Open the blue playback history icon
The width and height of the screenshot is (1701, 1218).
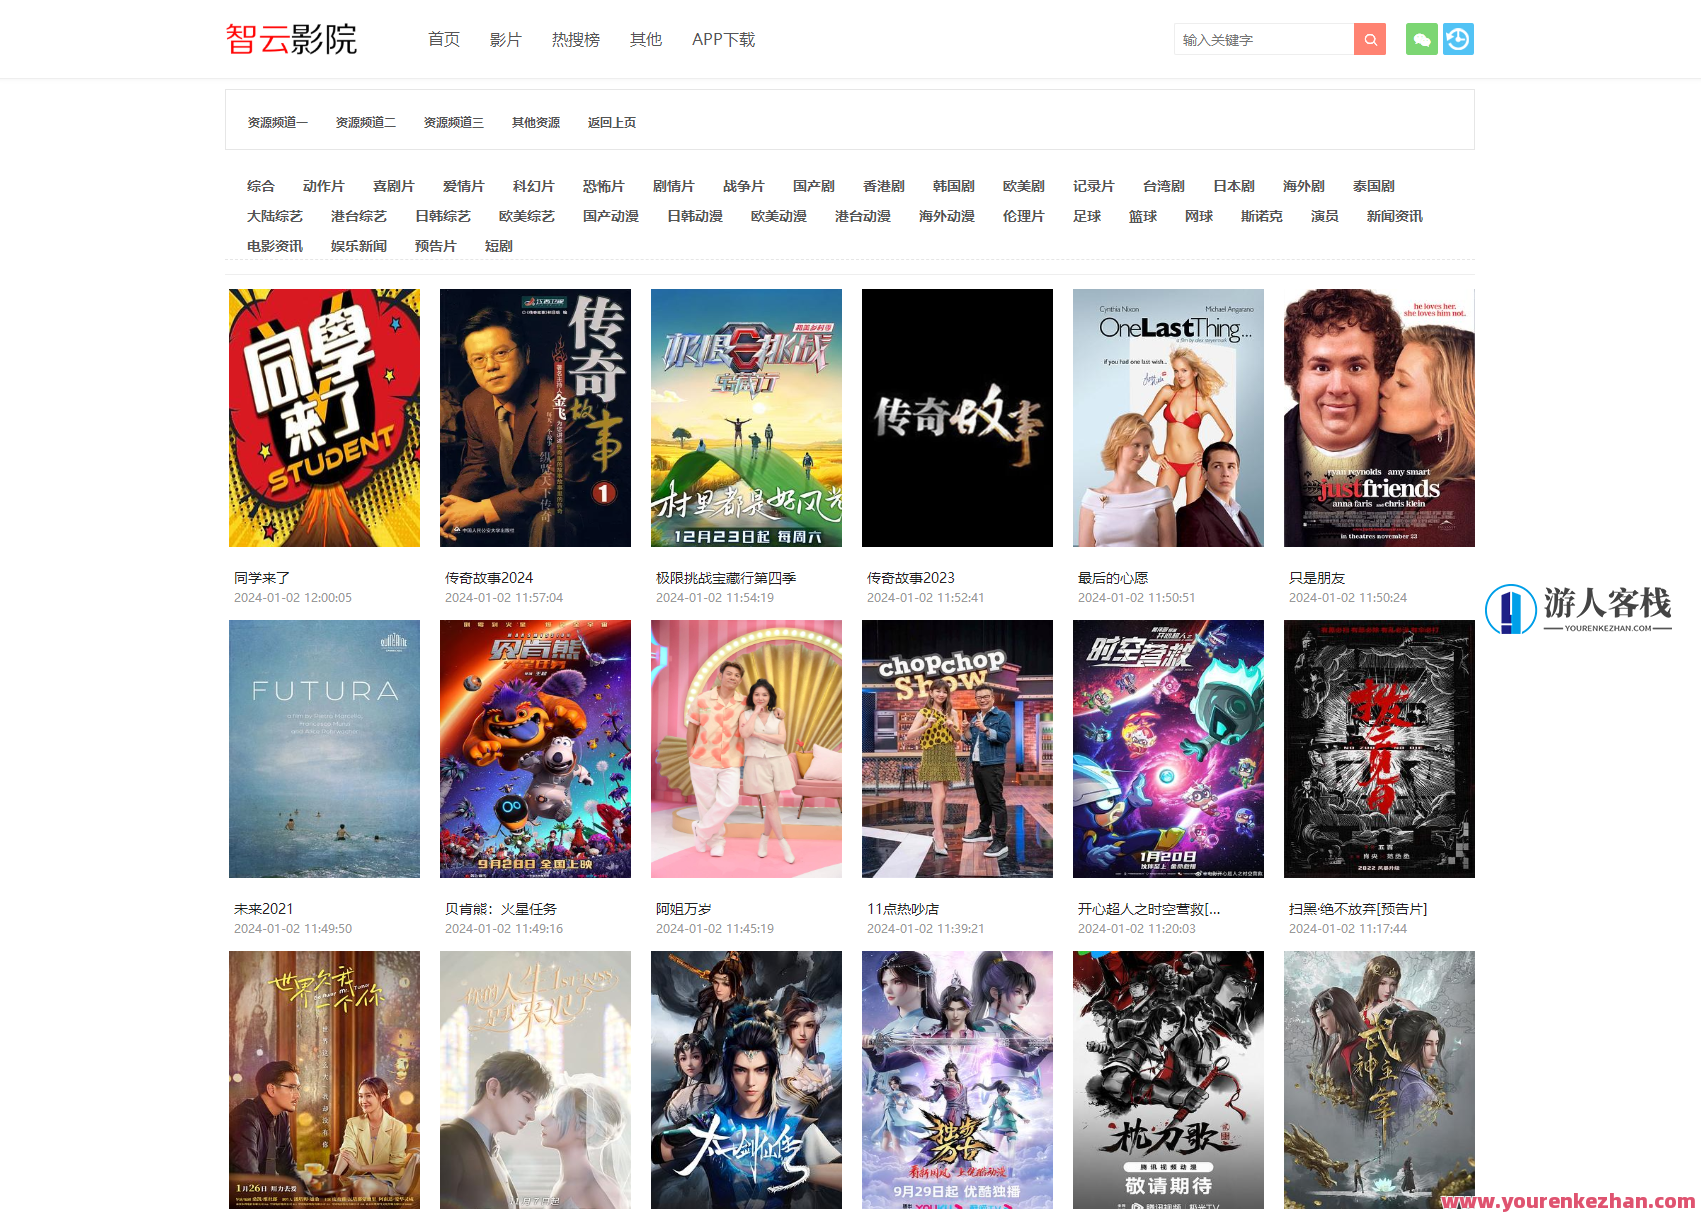click(1458, 39)
